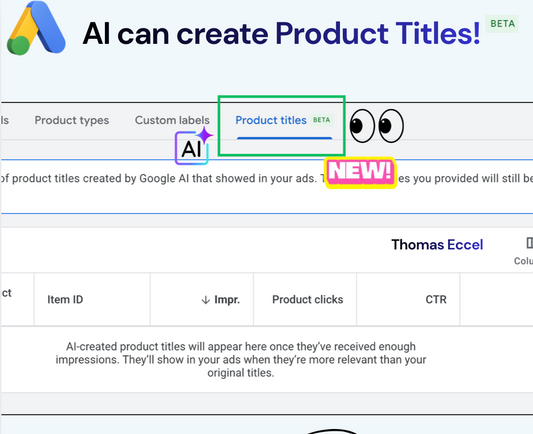Open the Product titles beta tab
Viewport: 533px width, 434px height.
284,120
